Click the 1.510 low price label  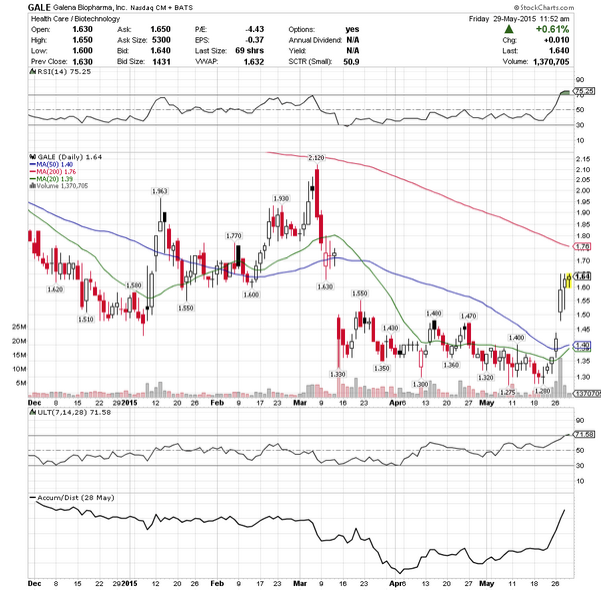tap(85, 319)
